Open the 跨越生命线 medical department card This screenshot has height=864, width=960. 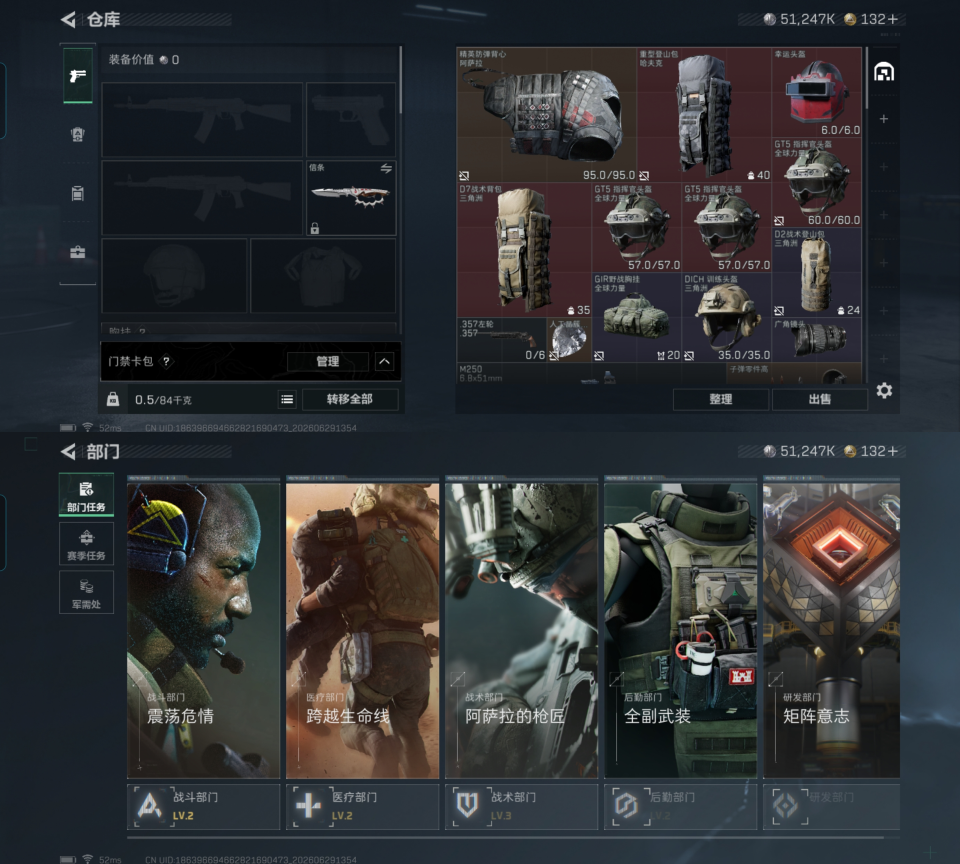[x=362, y=628]
